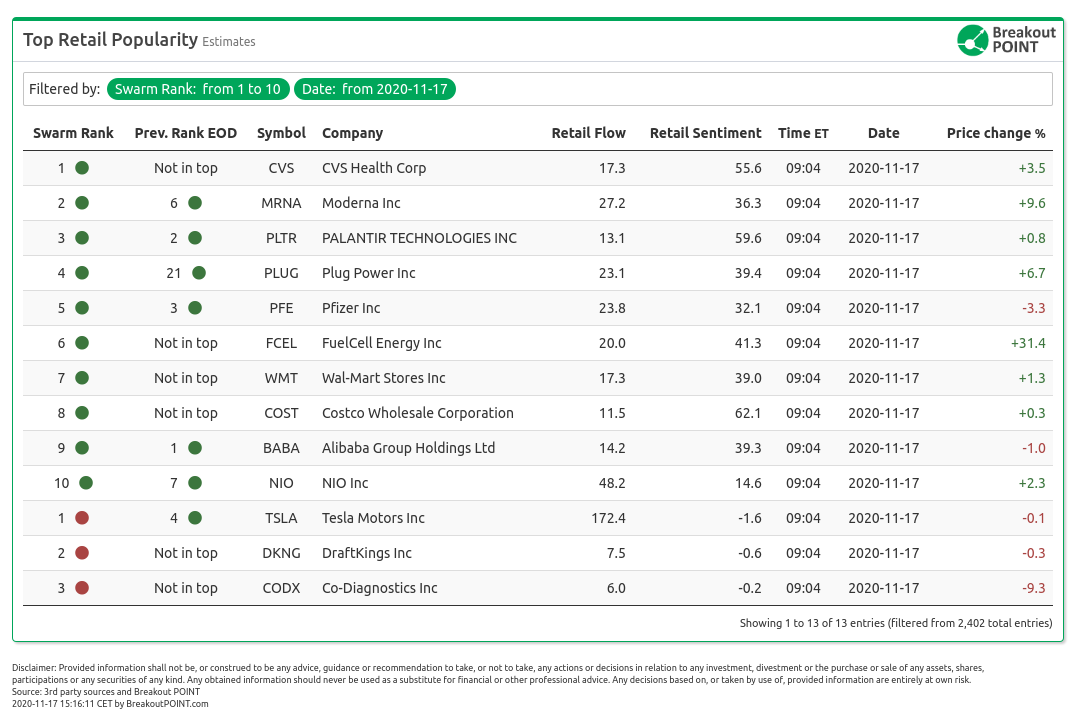Screen dimensions: 1075x724
Task: Click previous rank dot in Plug Power row
Action: pyautogui.click(x=199, y=273)
